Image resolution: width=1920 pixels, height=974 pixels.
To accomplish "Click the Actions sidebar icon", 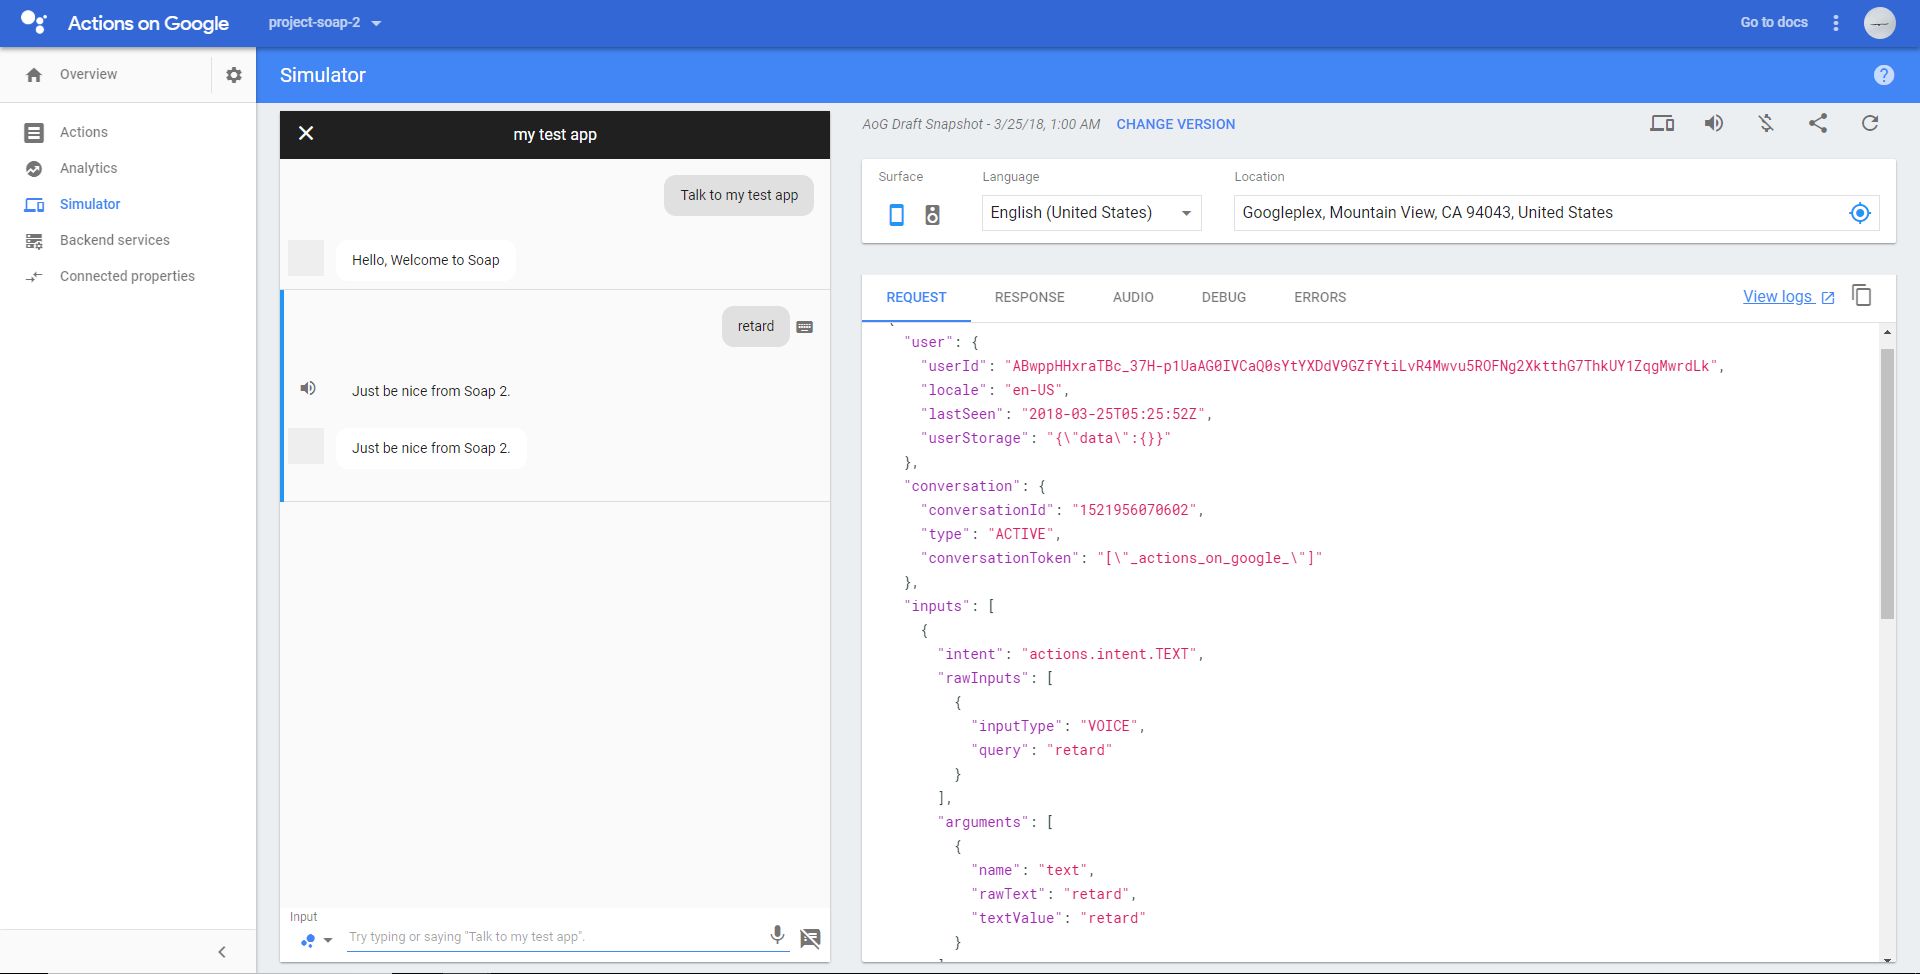I will click(34, 132).
